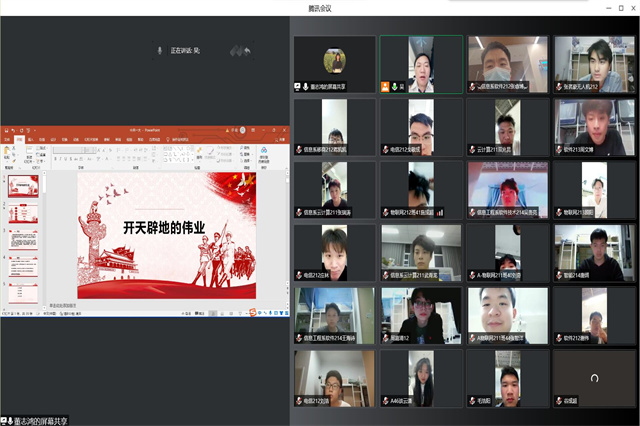Click the muted mic icon on 张贤豪无人机212 tile
This screenshot has width=640, height=426.
click(x=559, y=87)
